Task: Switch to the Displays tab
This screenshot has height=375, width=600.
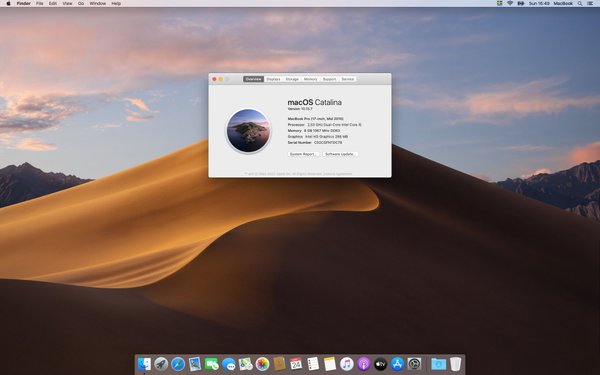Action: [273, 79]
